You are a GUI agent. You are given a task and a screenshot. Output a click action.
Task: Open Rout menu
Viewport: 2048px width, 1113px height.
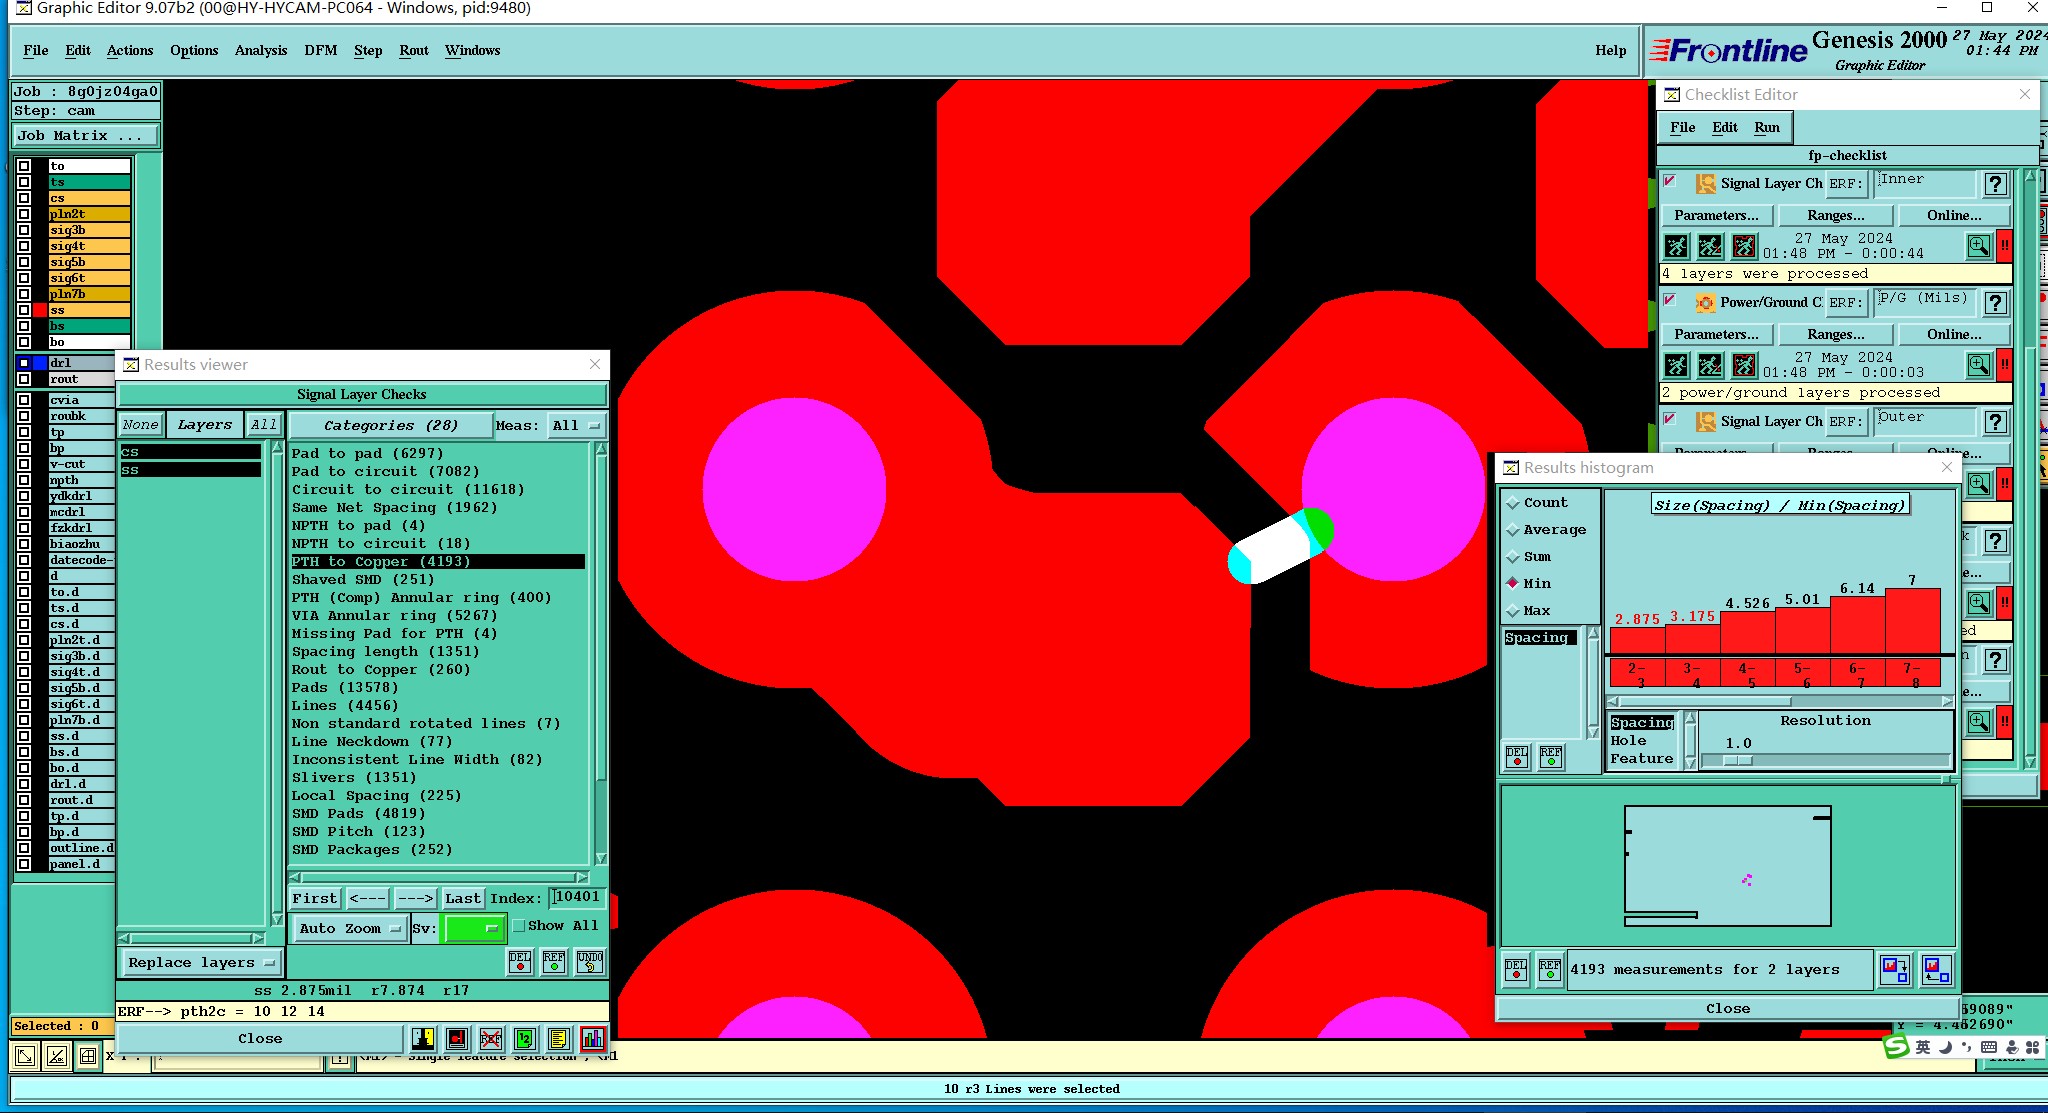[x=414, y=51]
